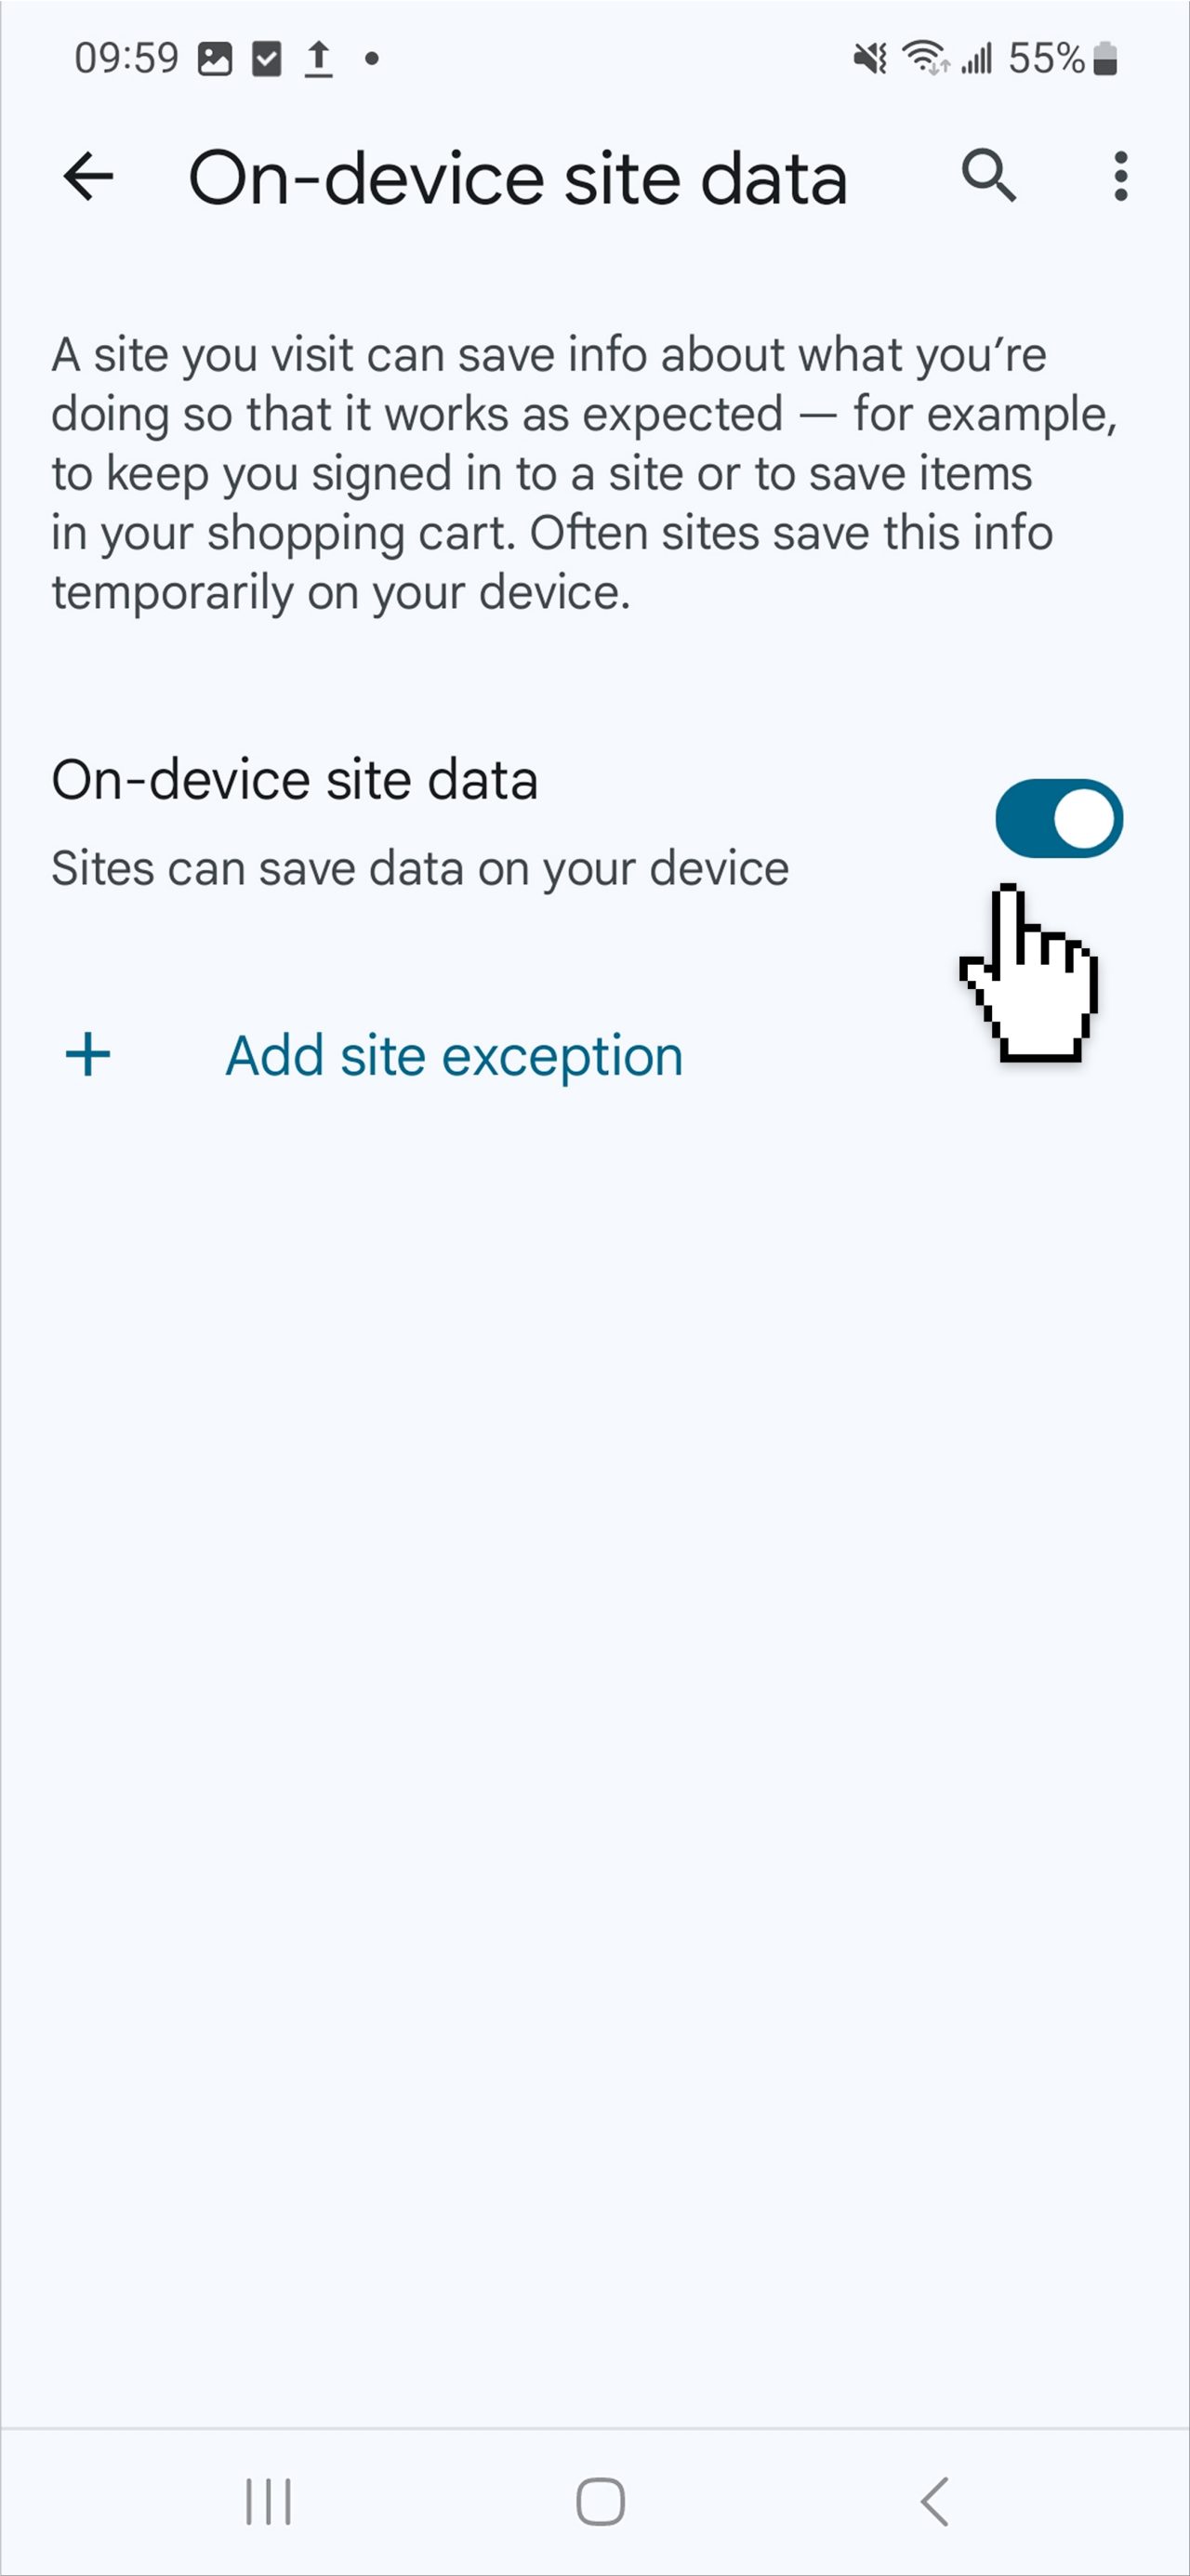
Task: Open the three-dot overflow menu
Action: click(1121, 177)
